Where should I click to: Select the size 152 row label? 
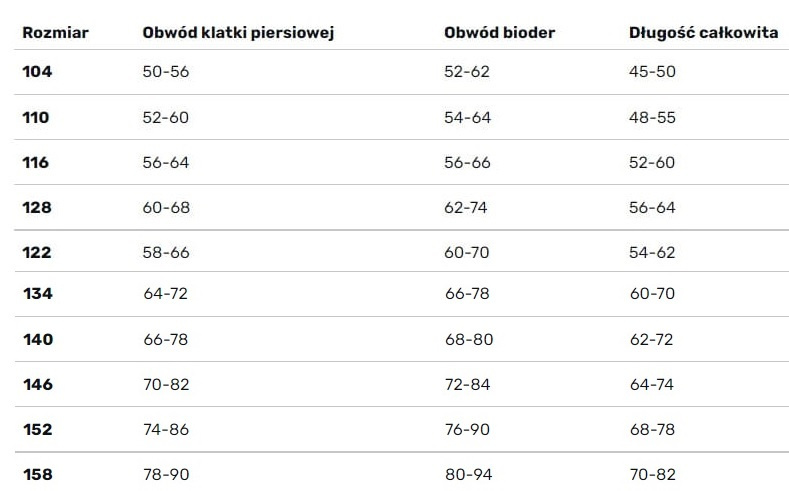37,429
